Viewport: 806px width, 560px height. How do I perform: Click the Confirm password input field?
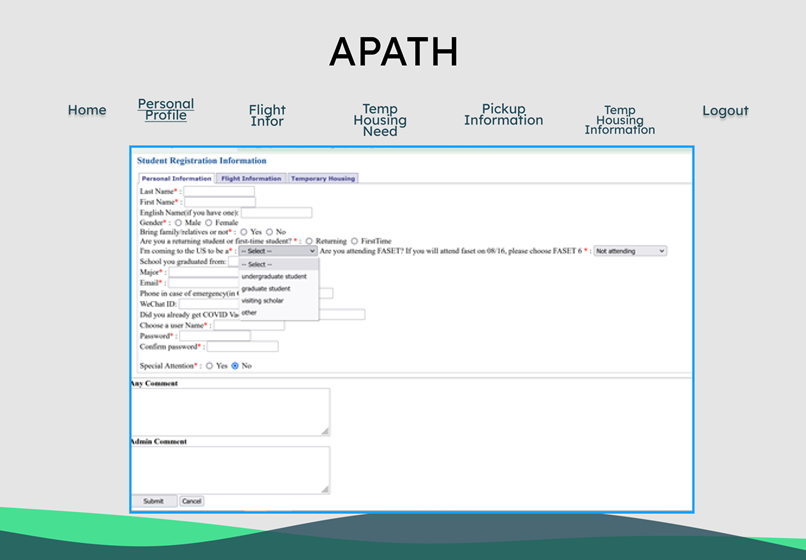click(x=243, y=347)
